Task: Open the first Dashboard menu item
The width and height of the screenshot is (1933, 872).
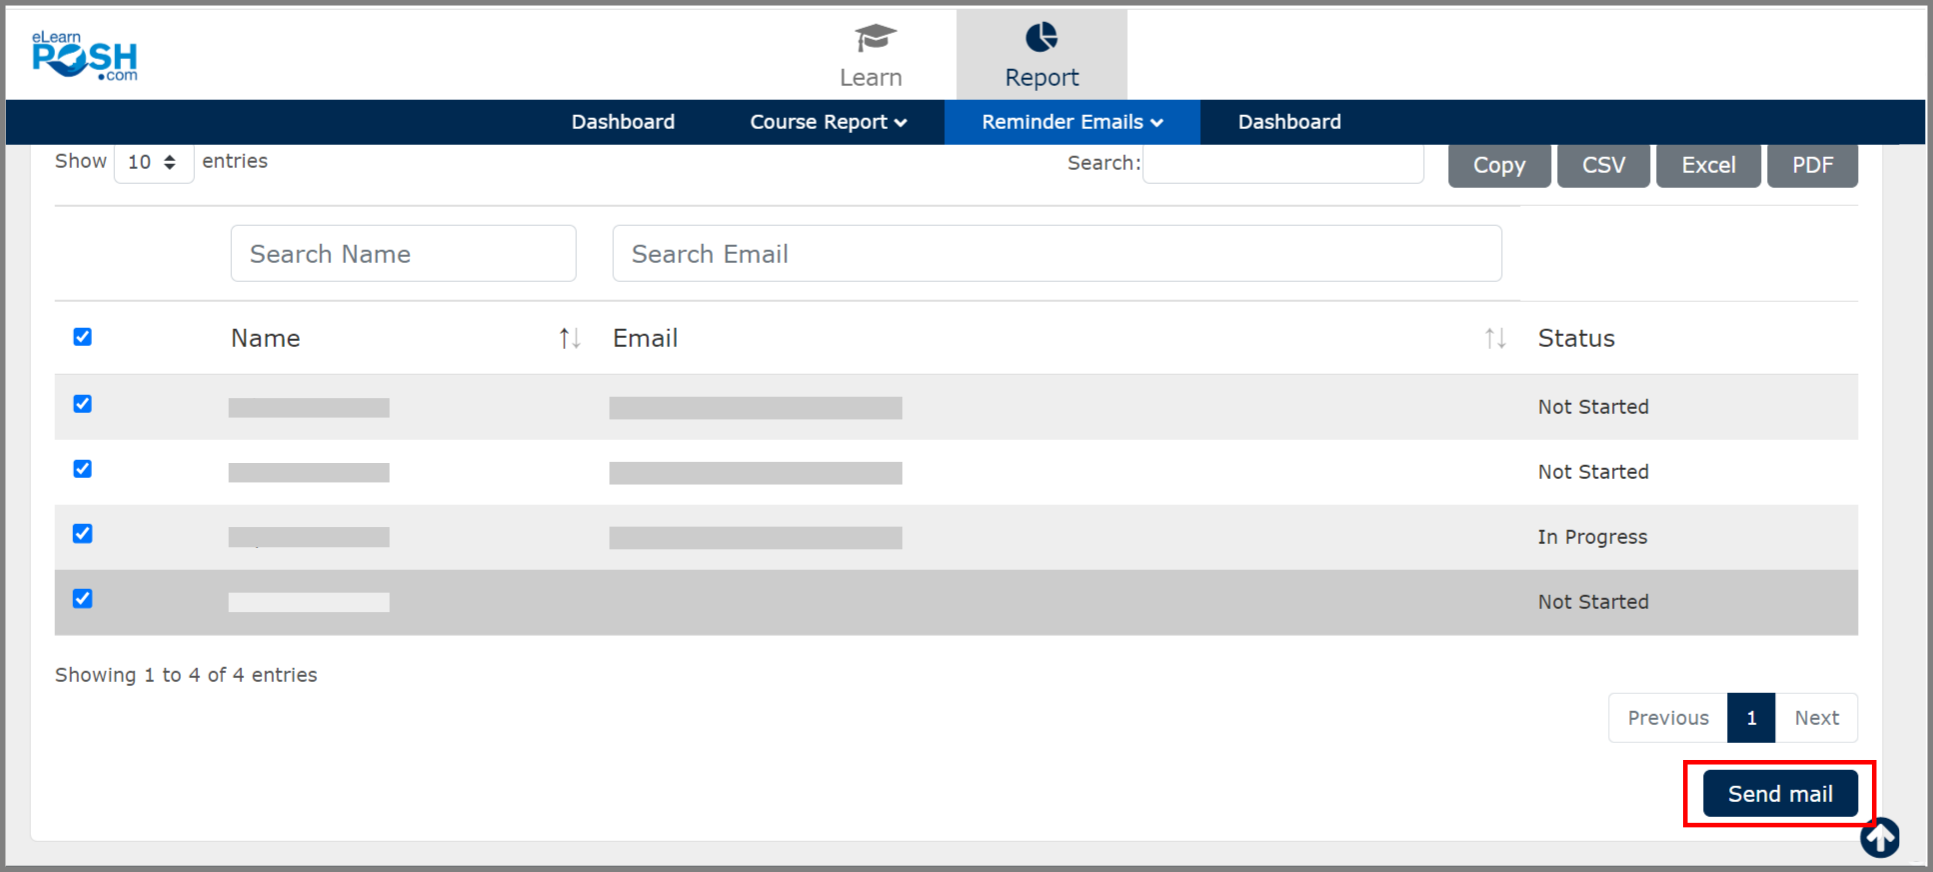Action: 623,122
